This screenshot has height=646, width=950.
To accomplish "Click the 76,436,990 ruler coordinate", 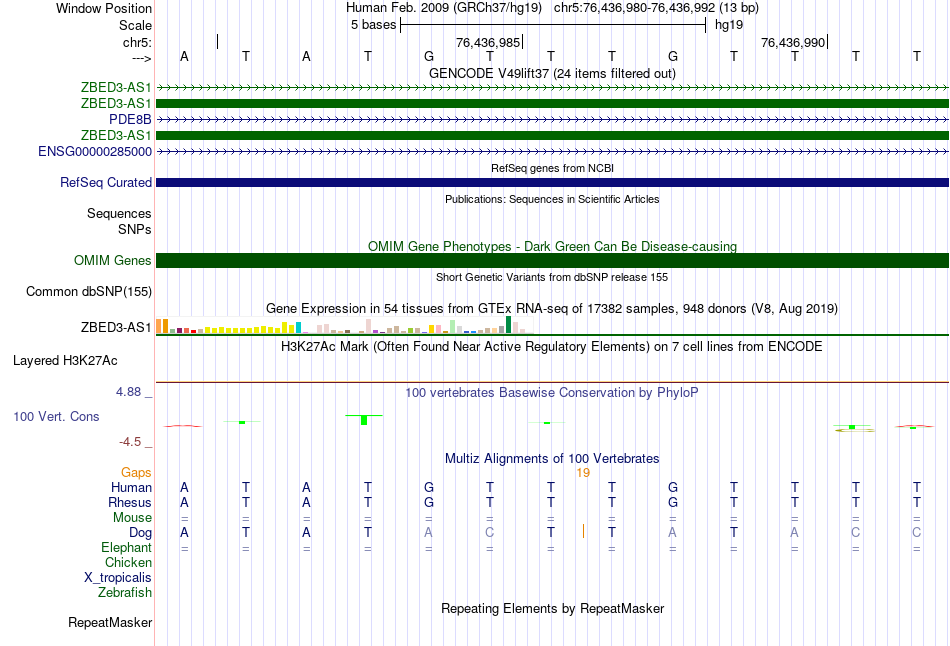I will [793, 42].
